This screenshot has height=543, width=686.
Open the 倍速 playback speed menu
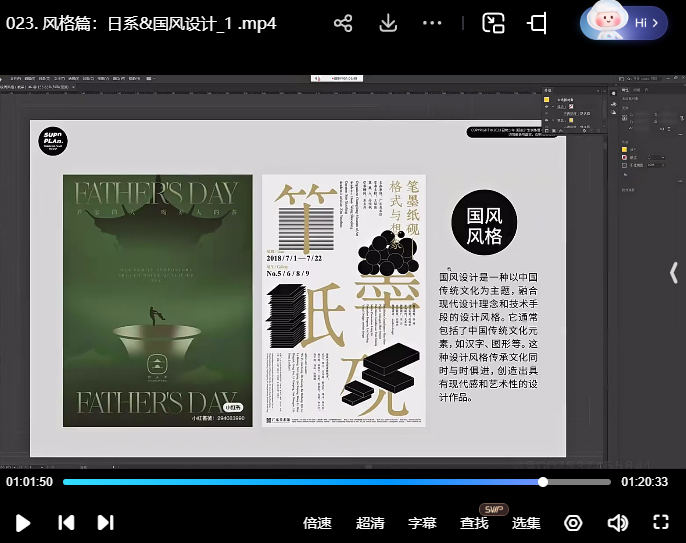click(317, 523)
